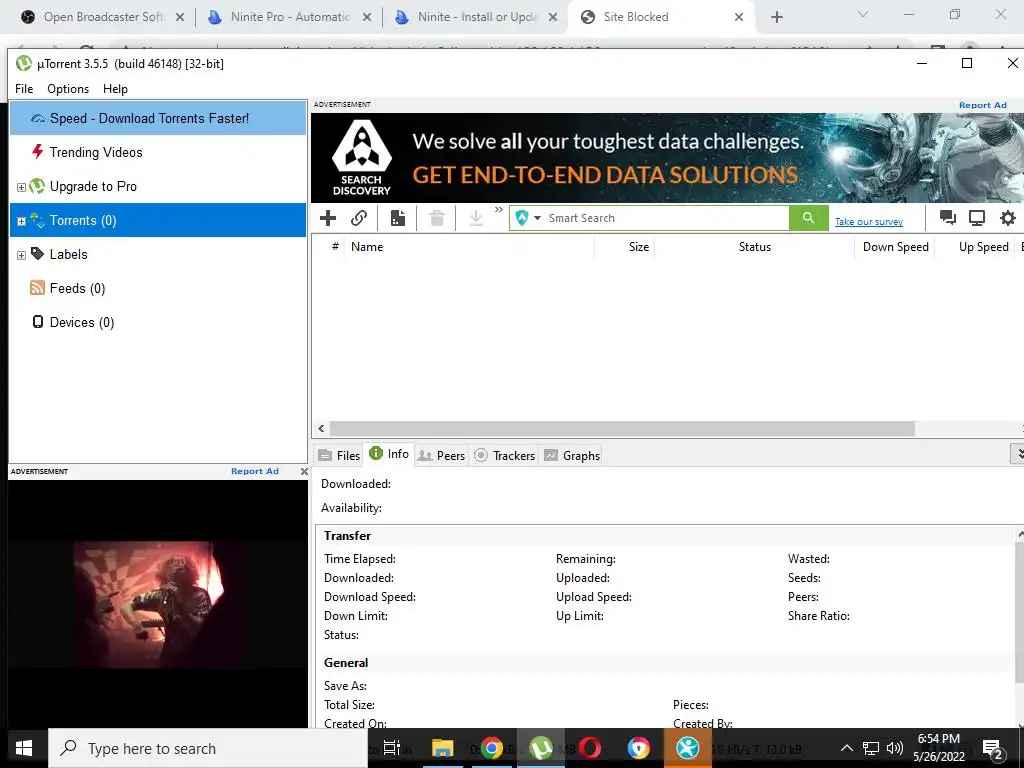Click the Remove torrent trash icon
This screenshot has height=768, width=1024.
click(437, 218)
